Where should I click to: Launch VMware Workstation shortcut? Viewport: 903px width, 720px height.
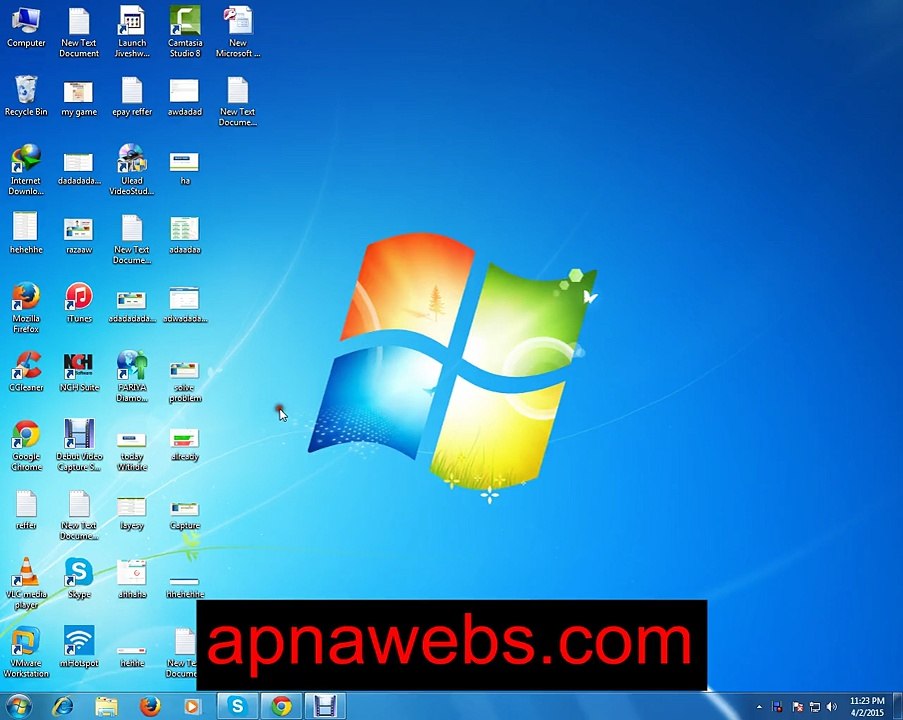pos(26,652)
